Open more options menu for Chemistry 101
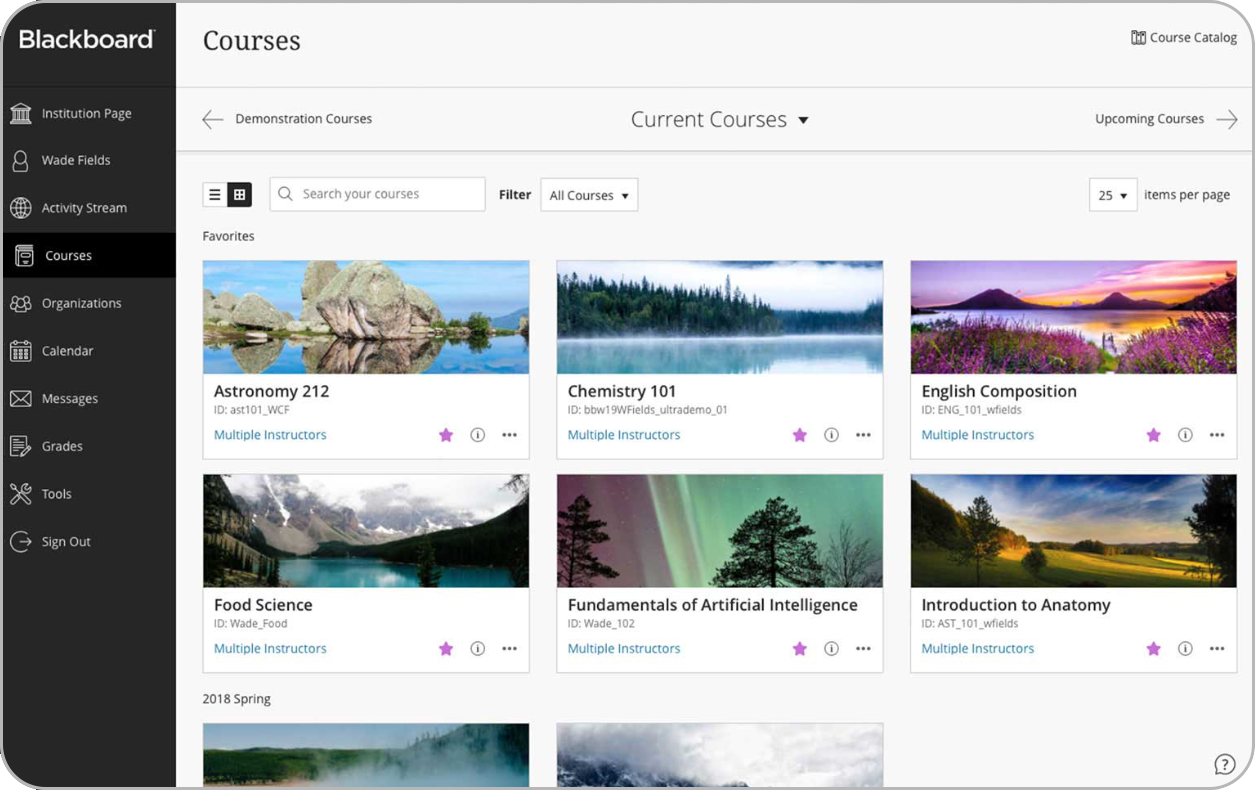Screen dimensions: 1257x790 click(x=863, y=435)
